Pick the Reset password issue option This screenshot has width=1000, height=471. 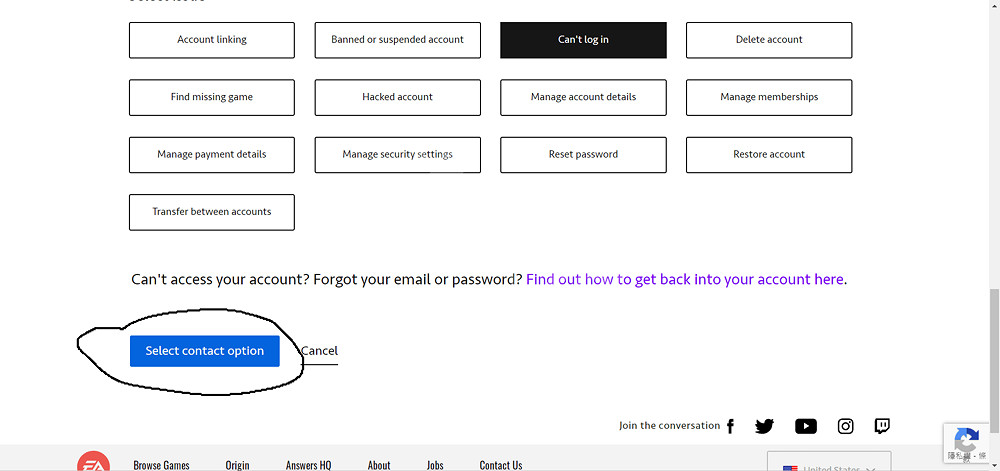pyautogui.click(x=583, y=155)
